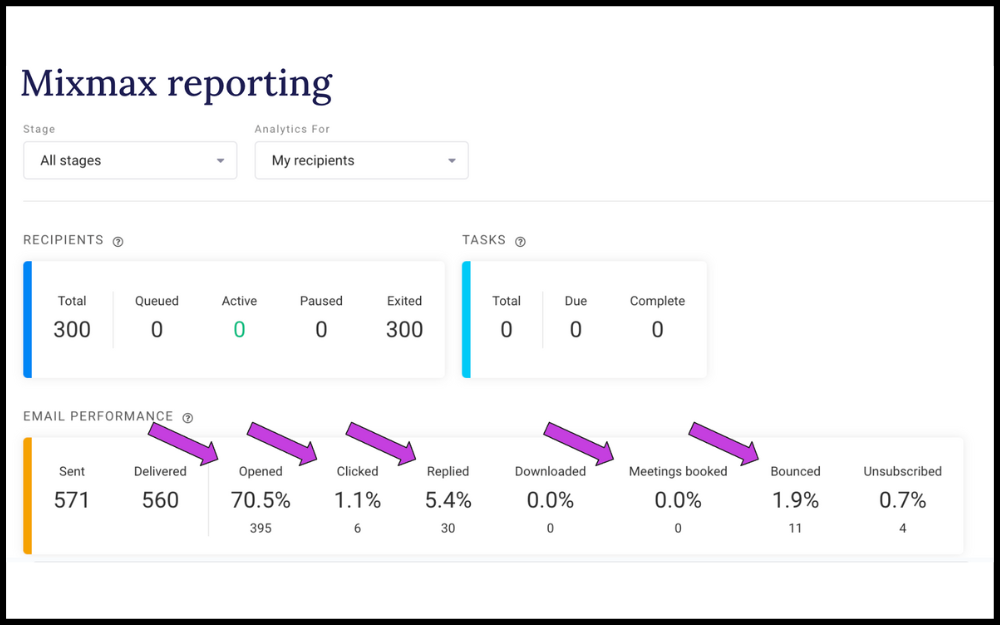Open the RECIPIENTS help tooltip icon
The image size is (1000, 625).
(119, 240)
